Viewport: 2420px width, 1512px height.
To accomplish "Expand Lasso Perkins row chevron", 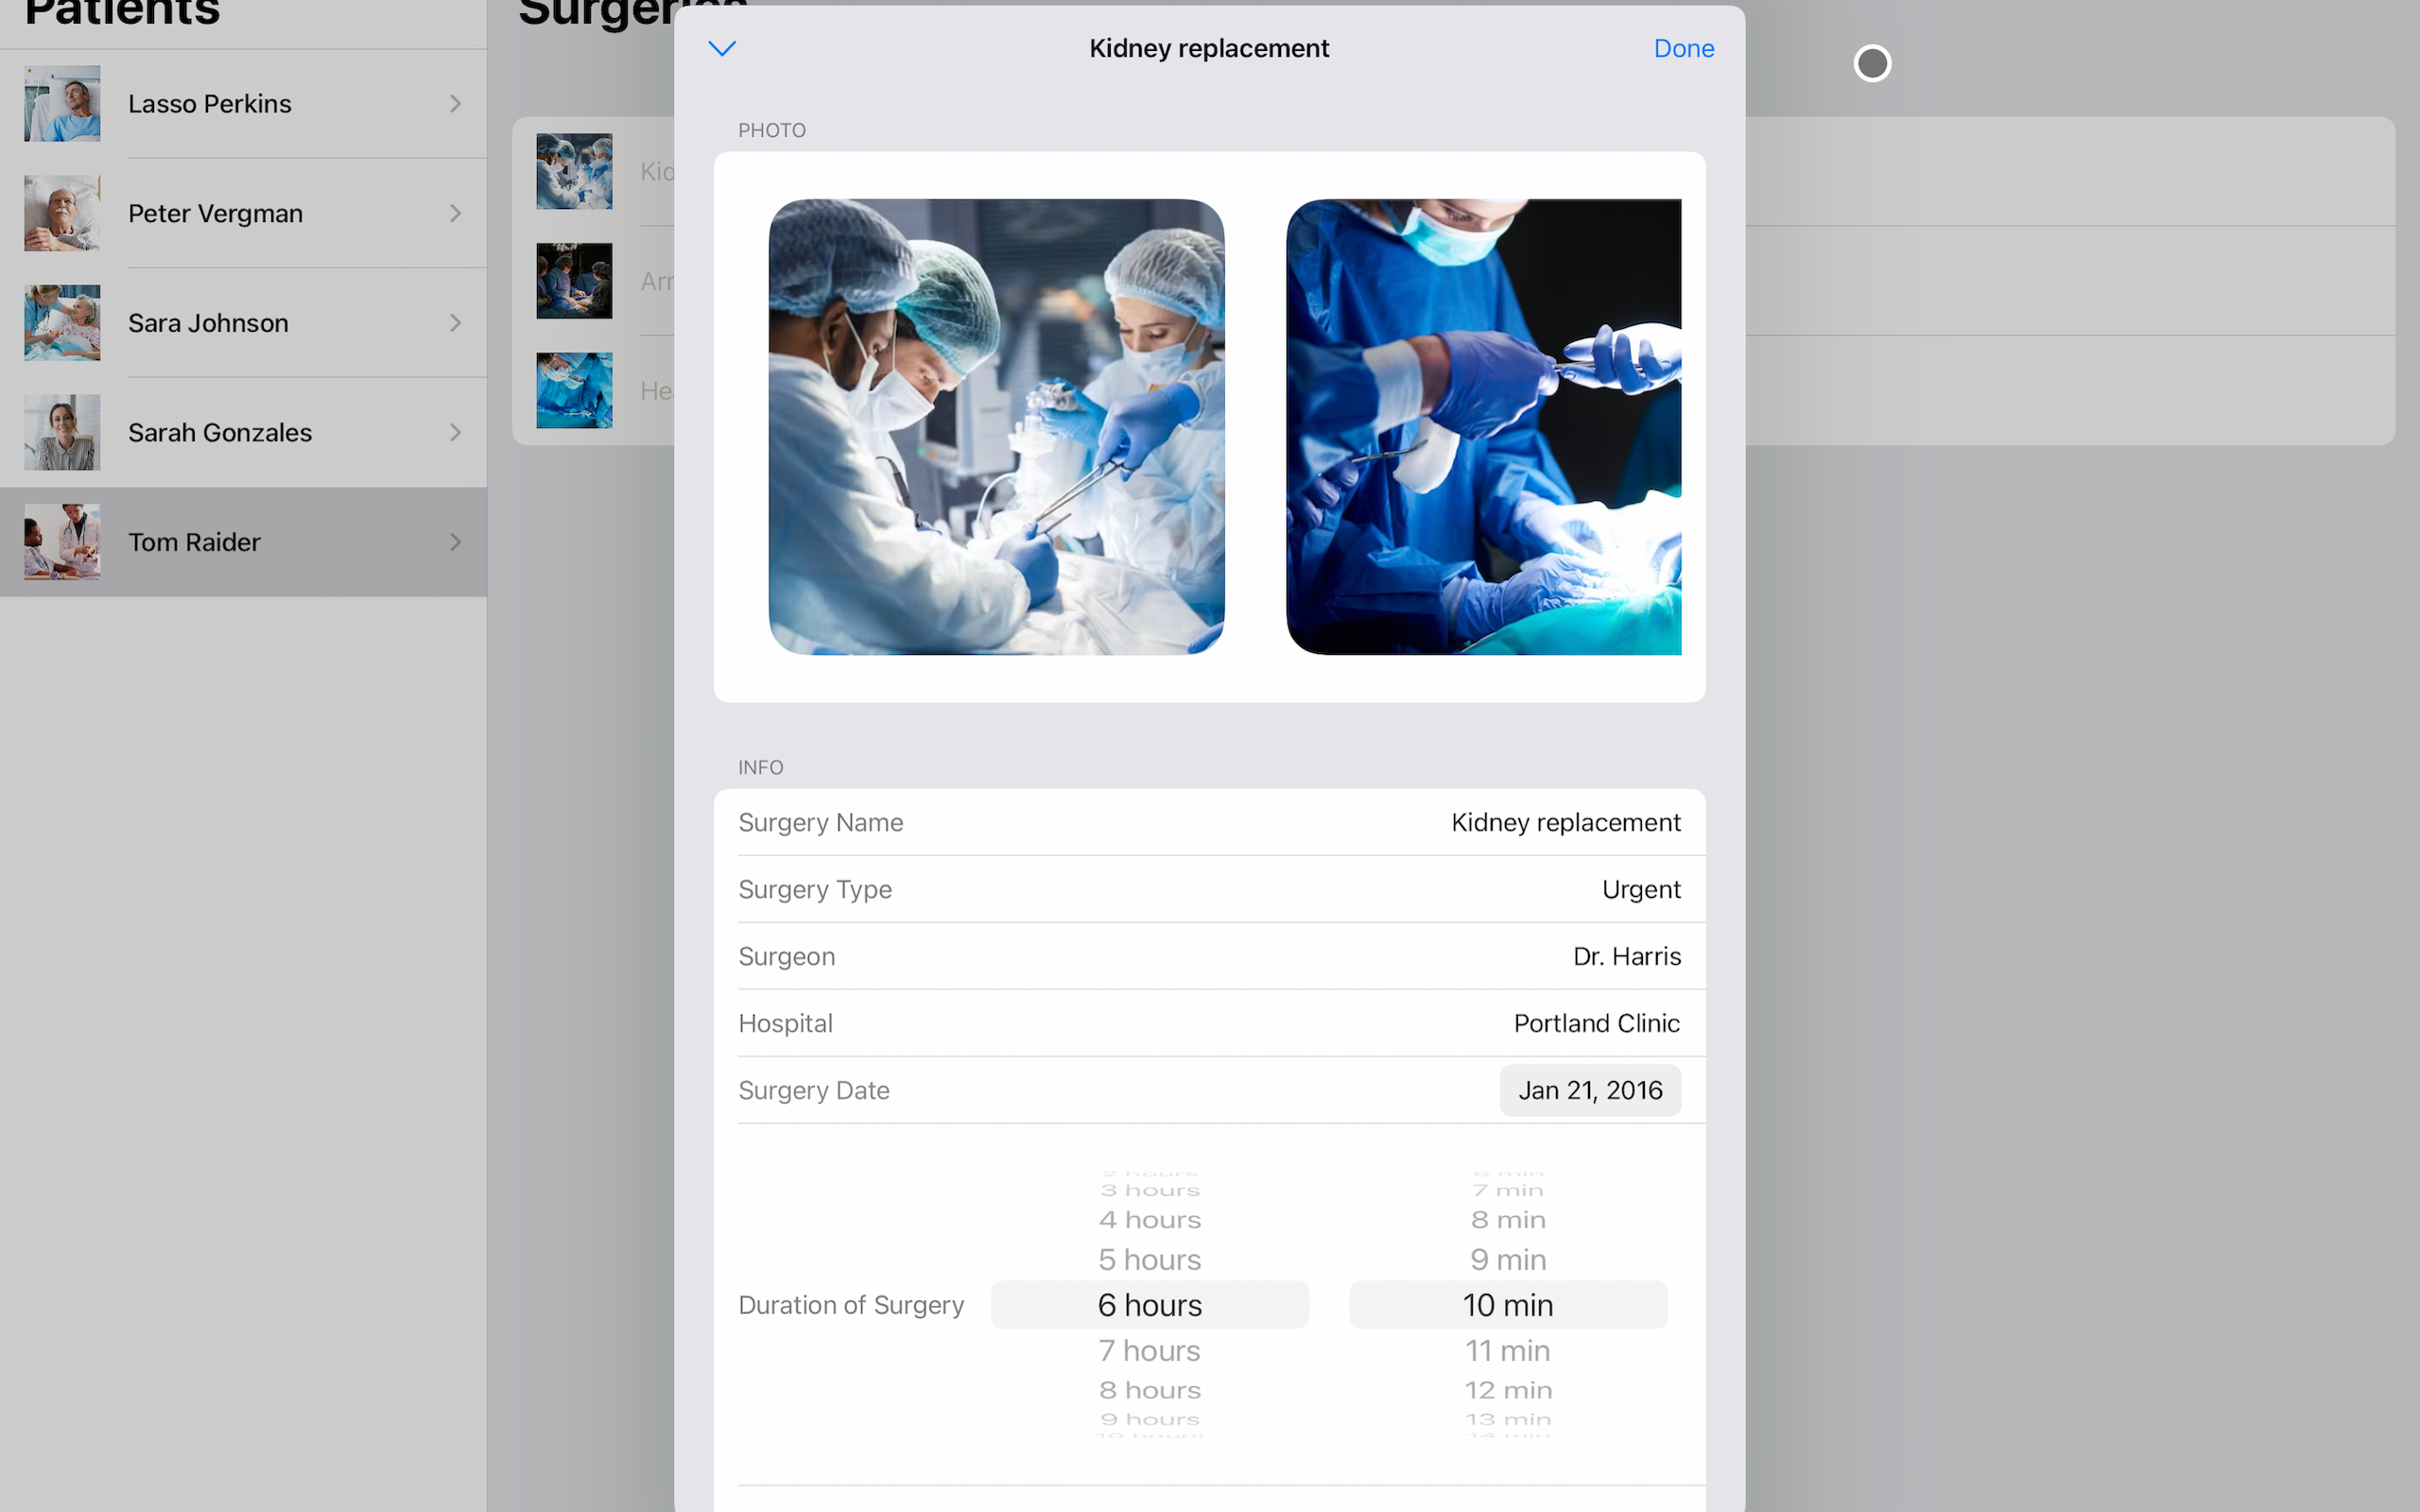I will pos(456,104).
